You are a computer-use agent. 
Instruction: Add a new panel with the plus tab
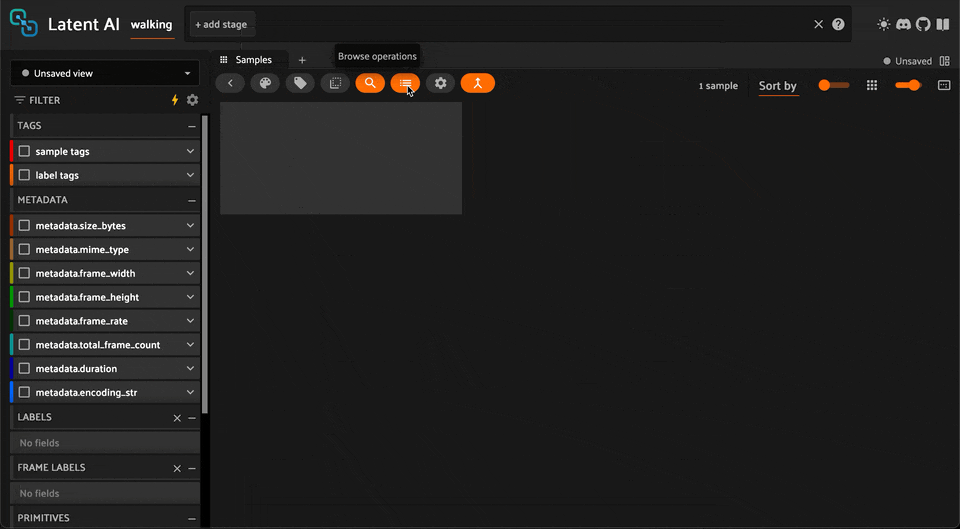pyautogui.click(x=302, y=60)
